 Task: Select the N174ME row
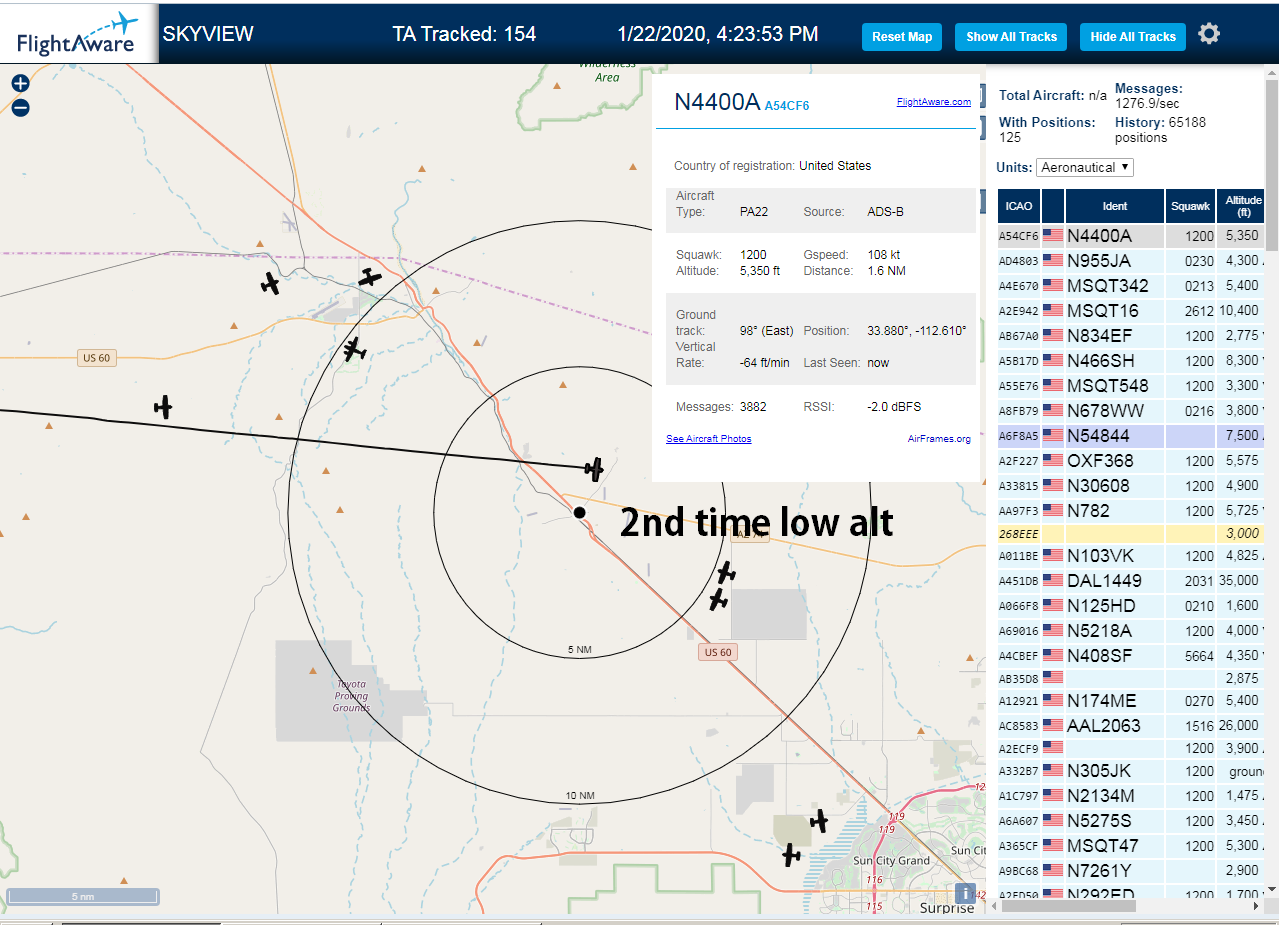click(x=1132, y=701)
